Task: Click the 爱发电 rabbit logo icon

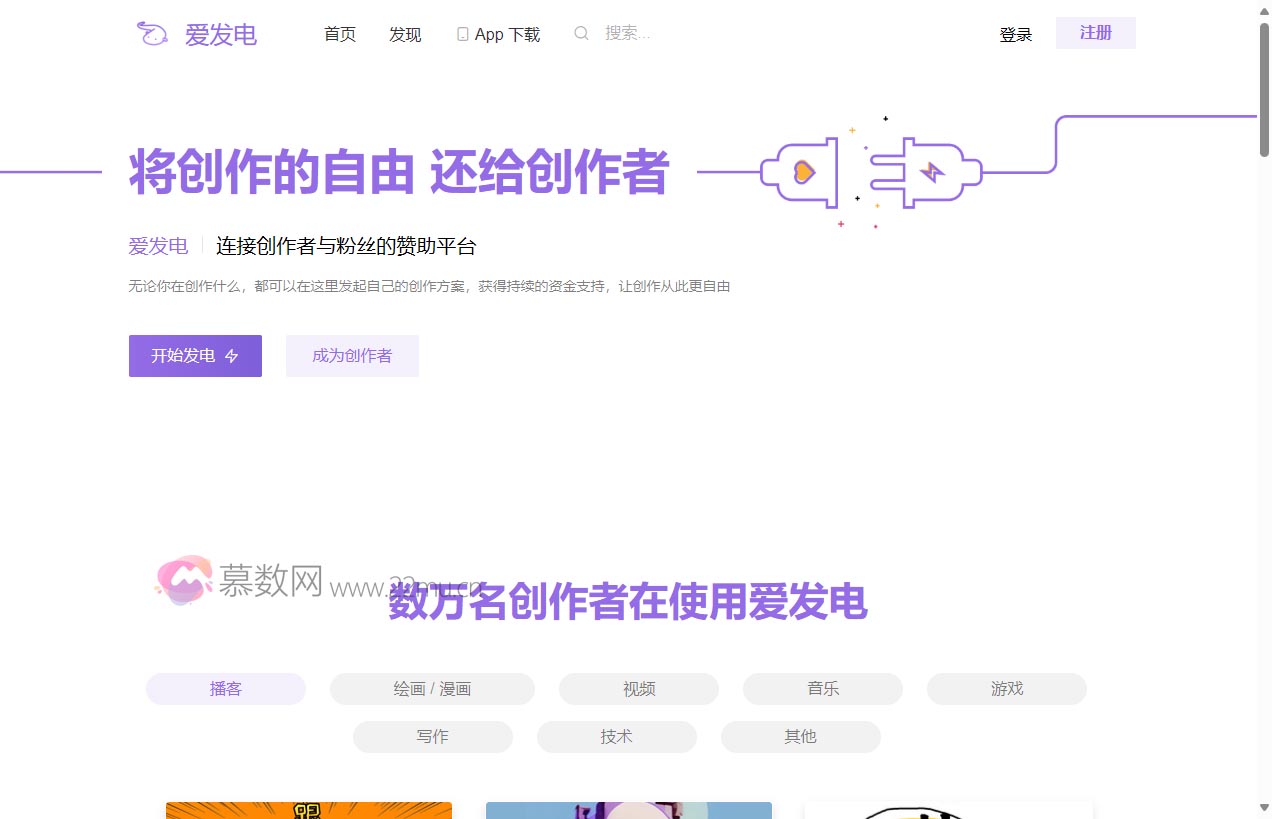Action: click(151, 33)
